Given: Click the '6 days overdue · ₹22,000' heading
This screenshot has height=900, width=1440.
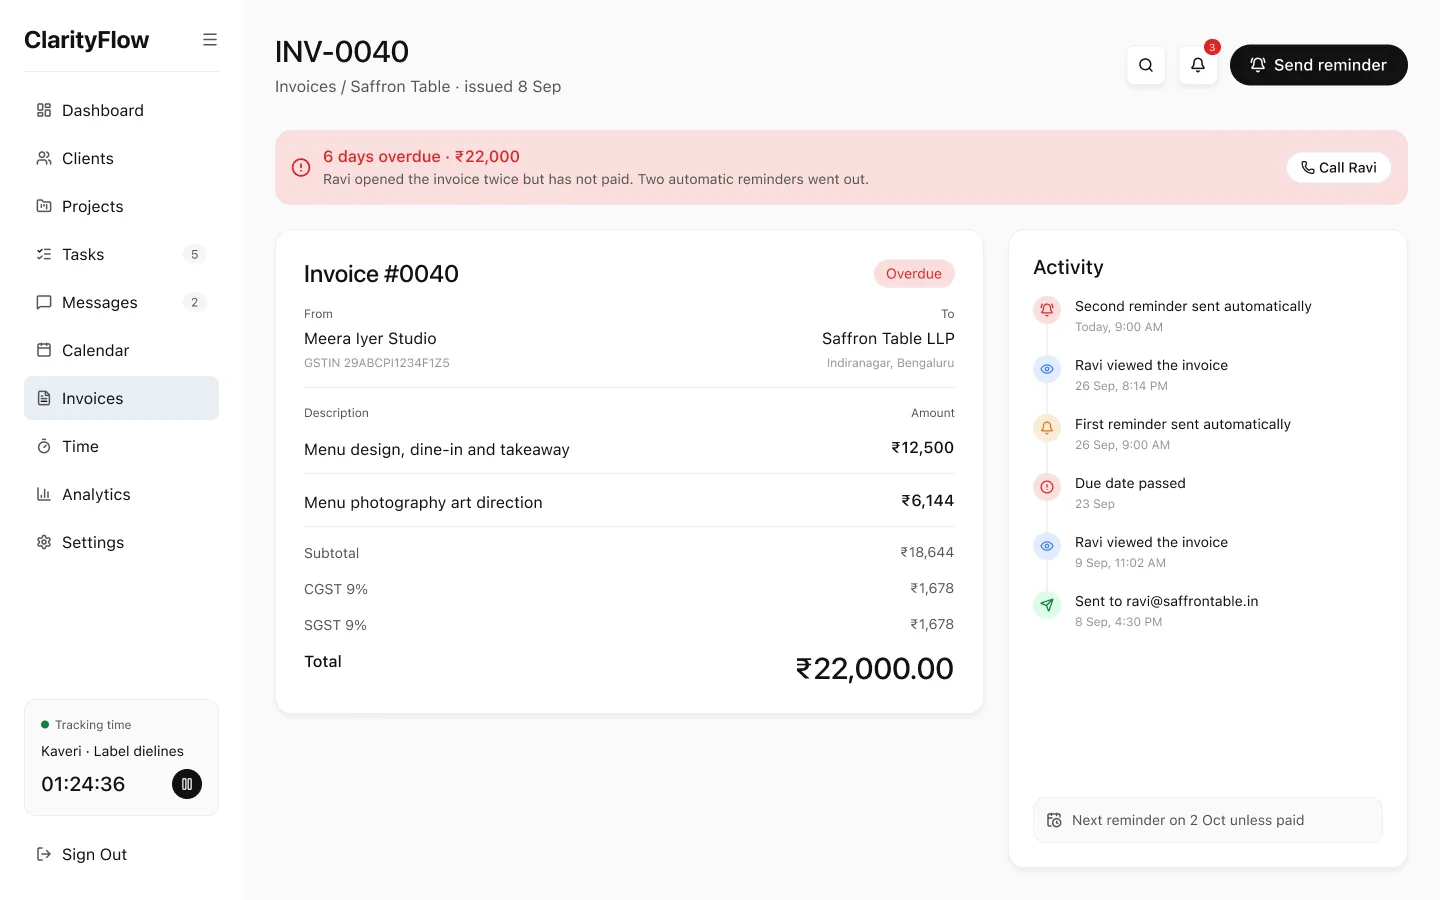Looking at the screenshot, I should pyautogui.click(x=421, y=157).
